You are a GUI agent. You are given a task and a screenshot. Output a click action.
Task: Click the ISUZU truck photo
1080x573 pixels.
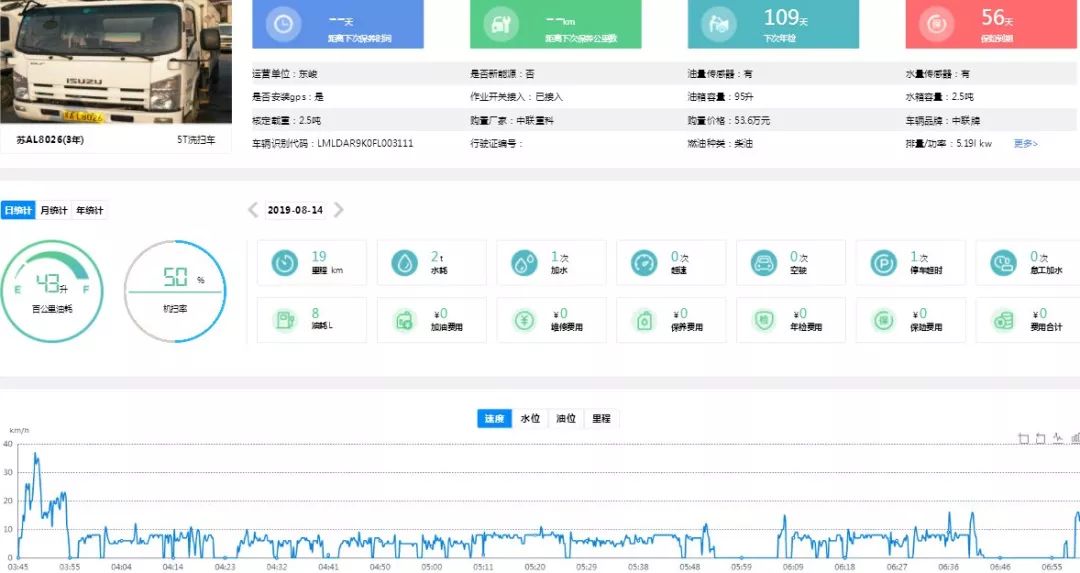pyautogui.click(x=116, y=61)
